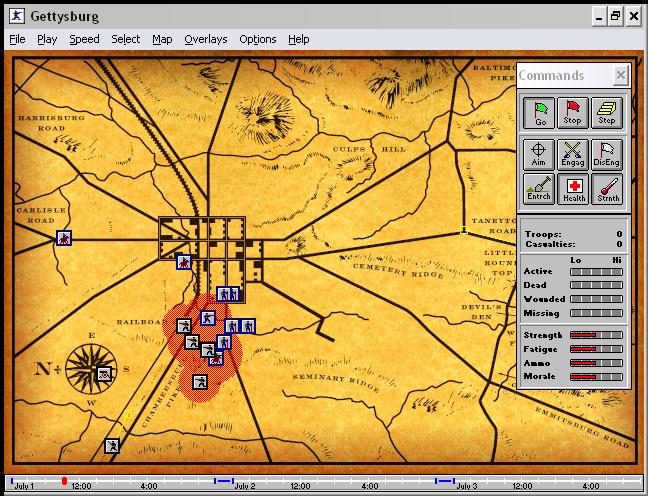Select the Entrch shovel command
Viewport: 648px width, 496px height.
pos(538,189)
